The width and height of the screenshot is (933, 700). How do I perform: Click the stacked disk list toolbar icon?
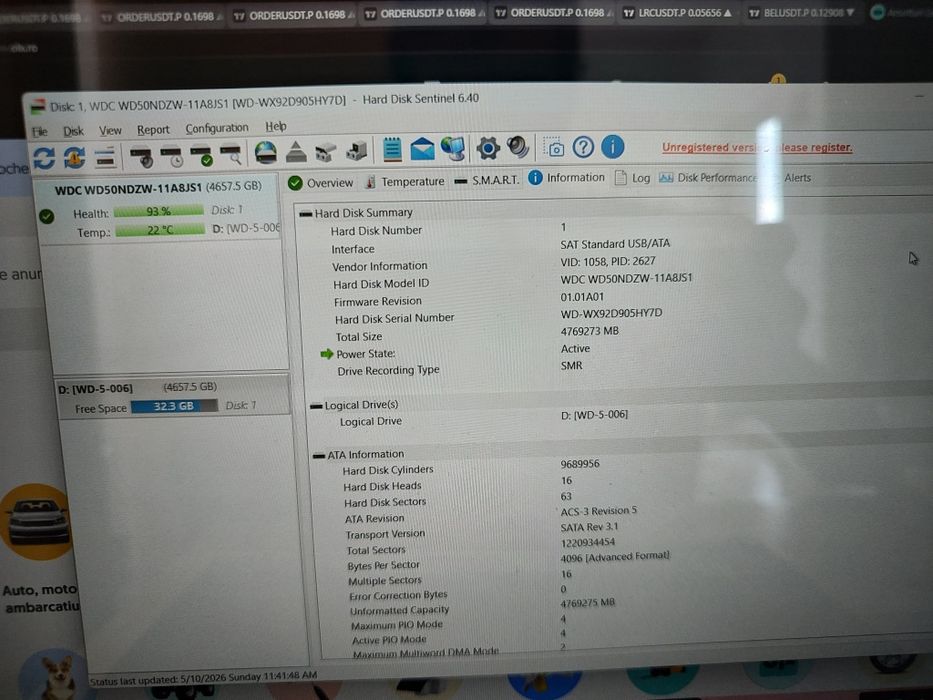pyautogui.click(x=105, y=158)
